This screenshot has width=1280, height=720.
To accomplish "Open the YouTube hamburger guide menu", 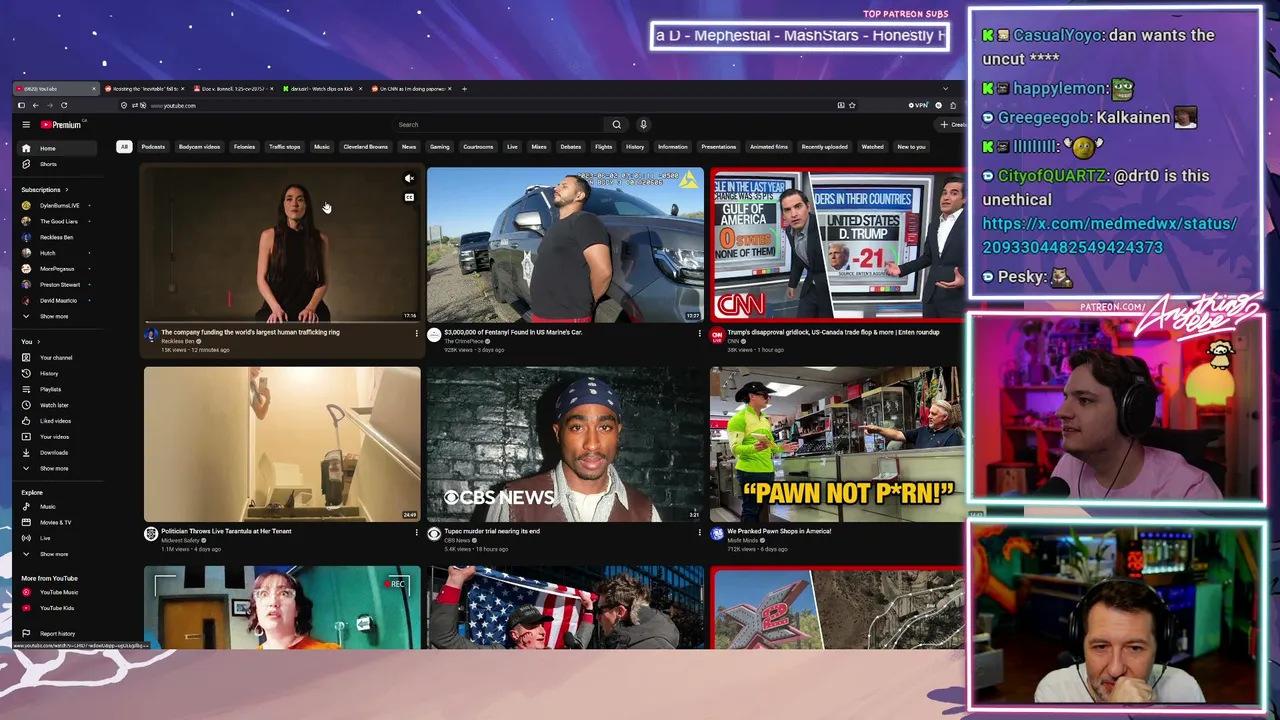I will point(26,125).
